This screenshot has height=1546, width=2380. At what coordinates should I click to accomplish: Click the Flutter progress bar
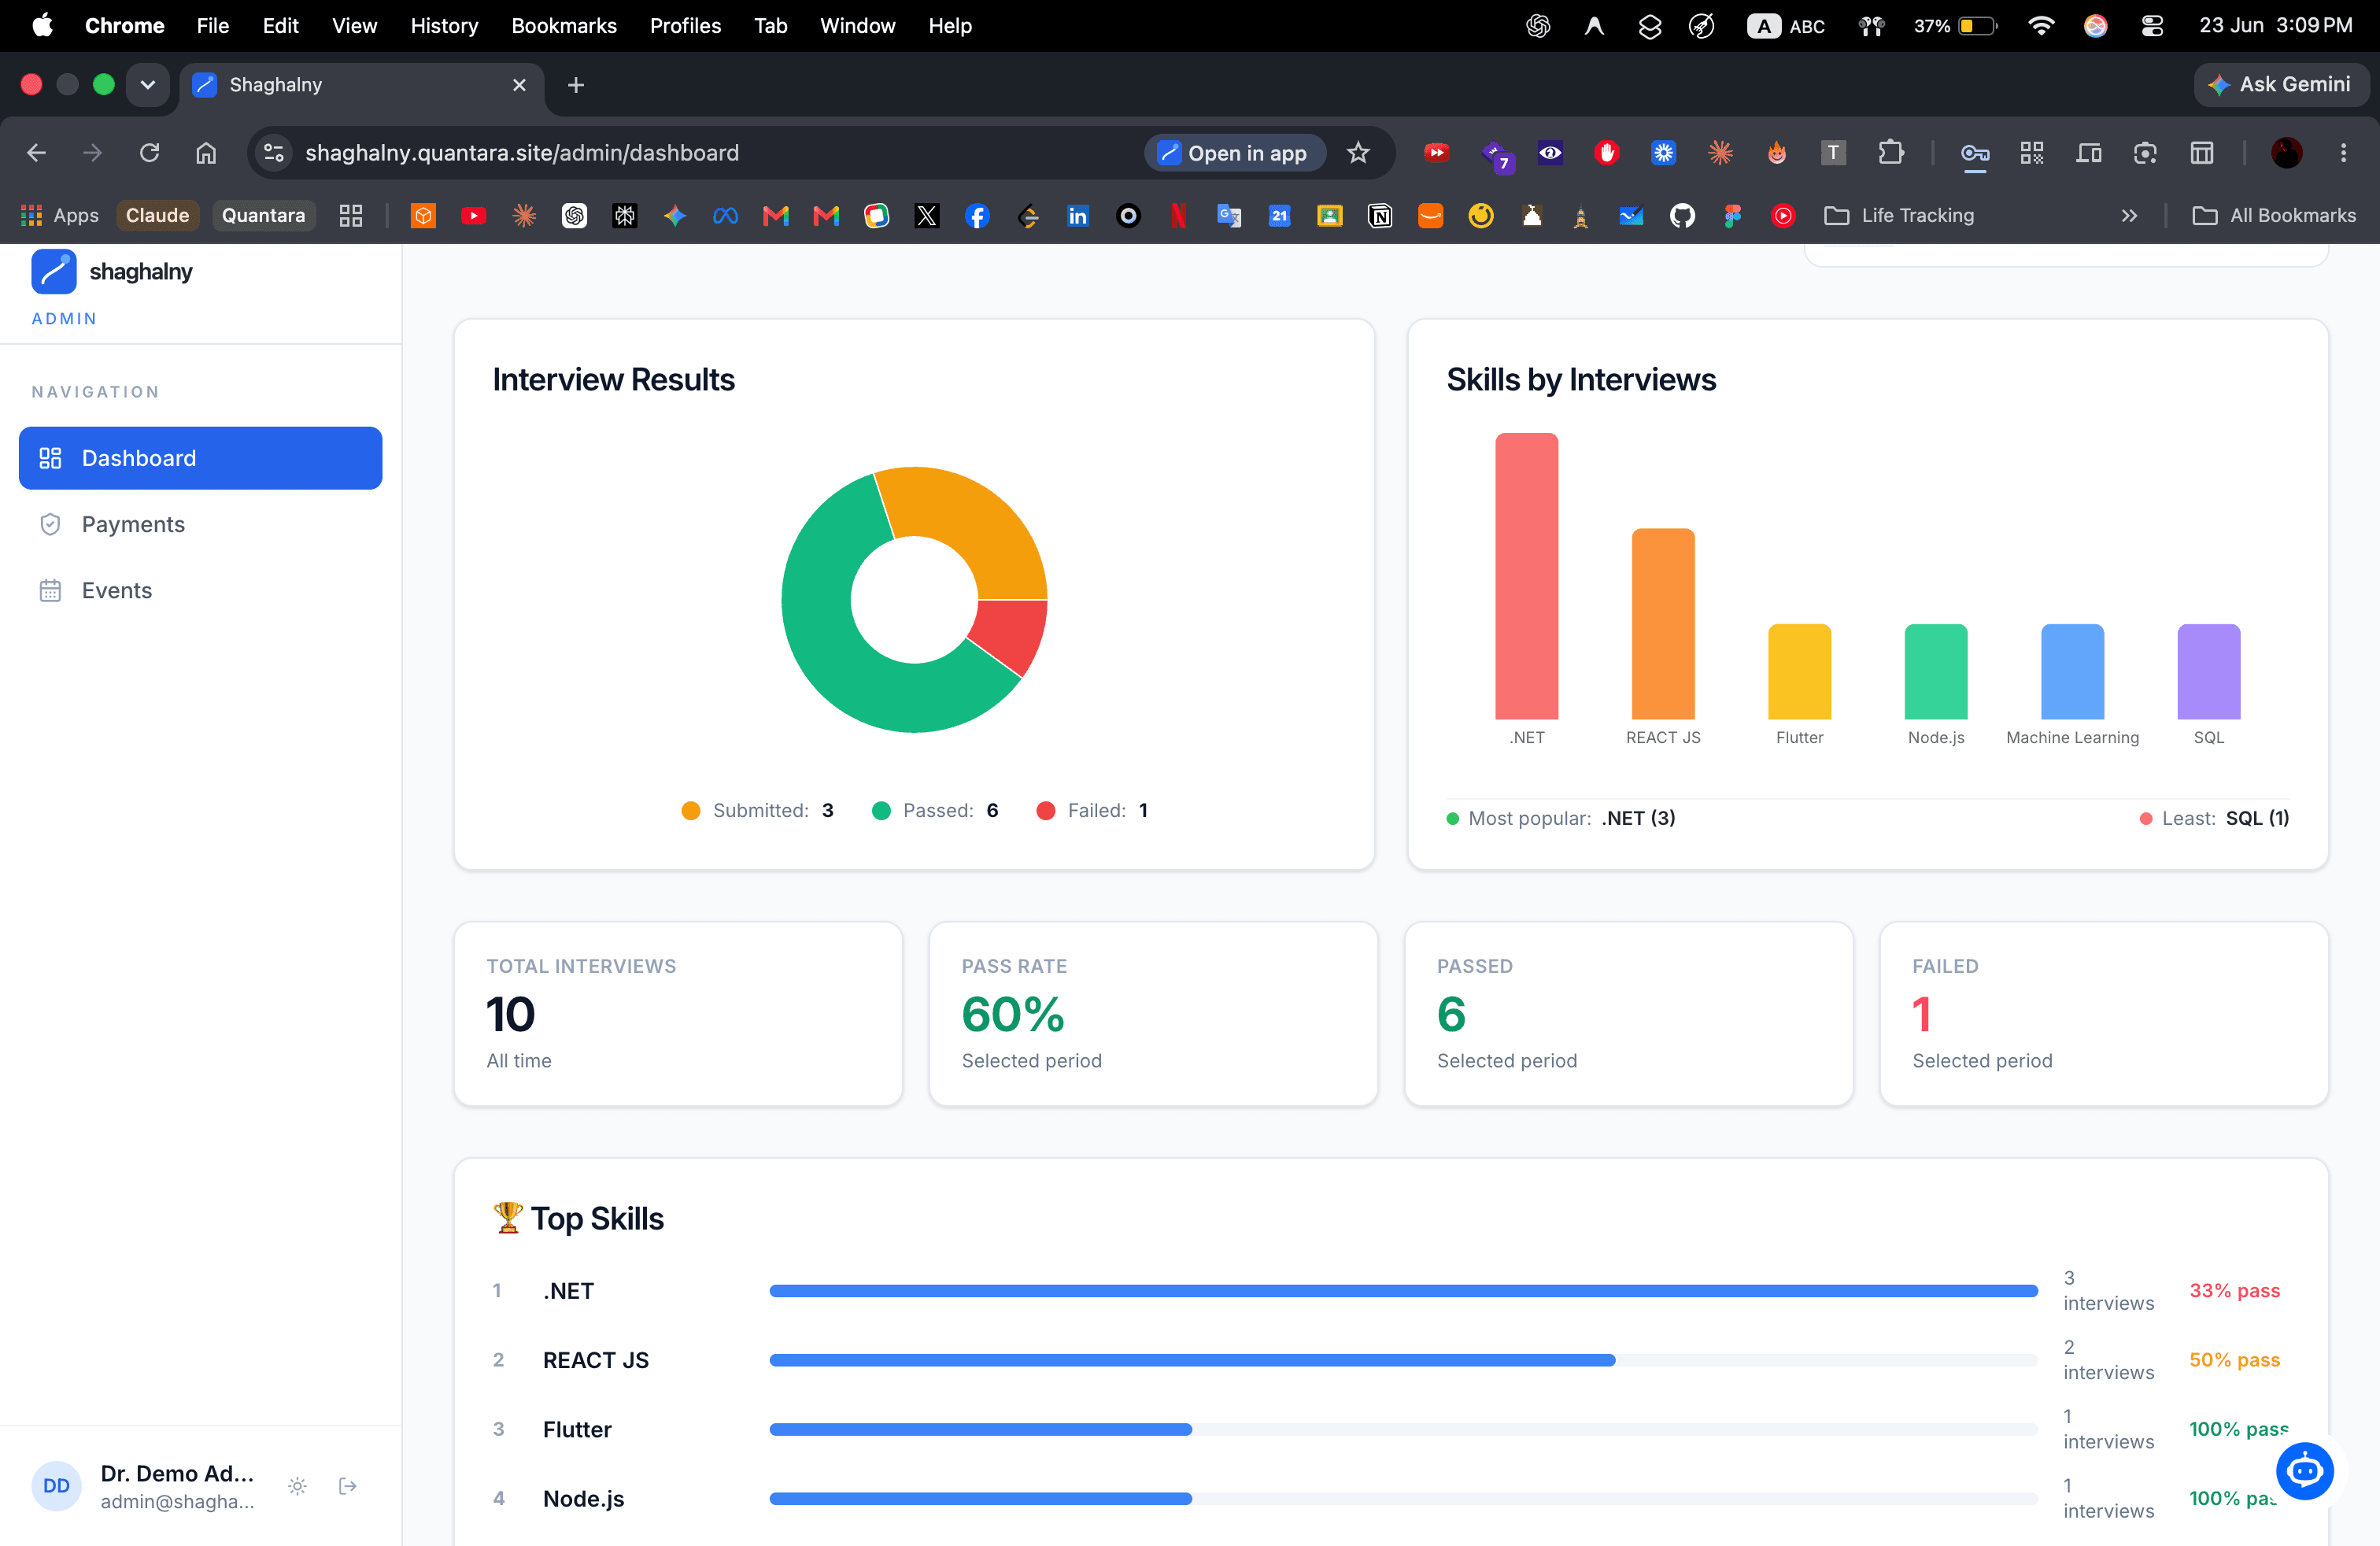pyautogui.click(x=1403, y=1429)
